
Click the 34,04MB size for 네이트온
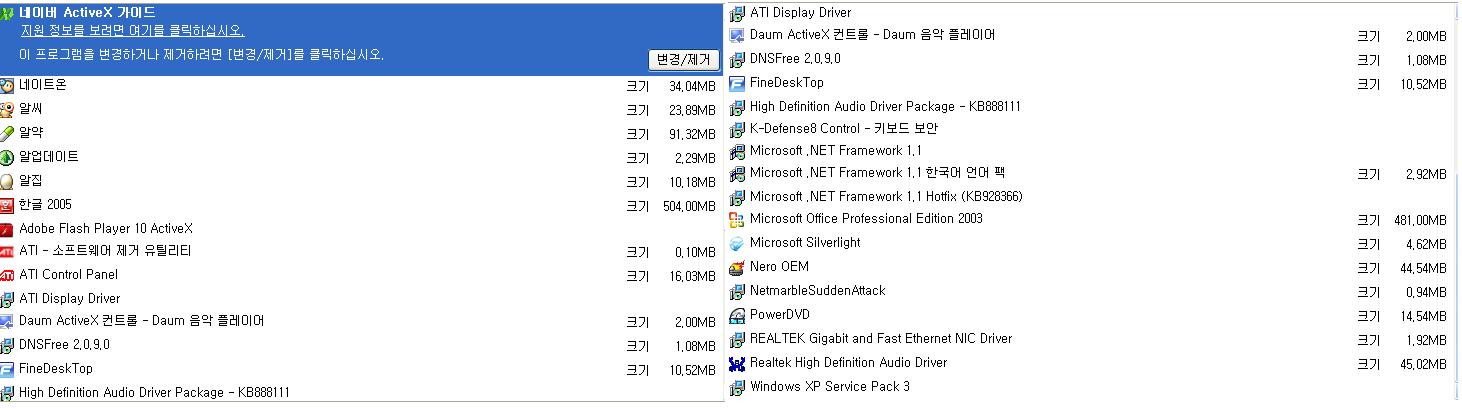click(693, 86)
